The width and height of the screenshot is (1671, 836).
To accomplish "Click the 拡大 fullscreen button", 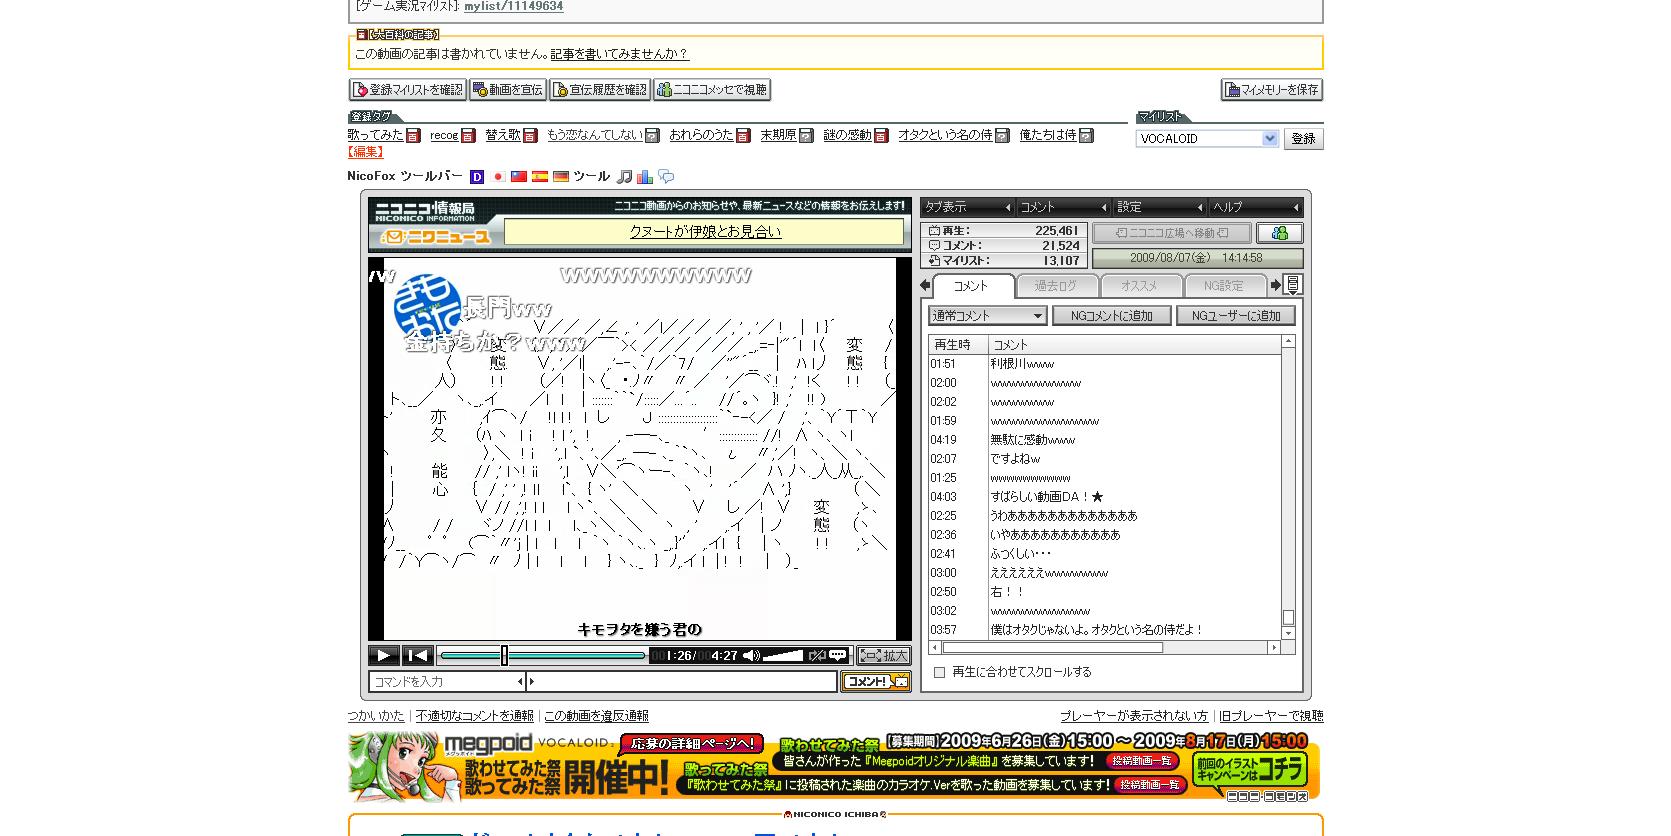I will pos(883,656).
